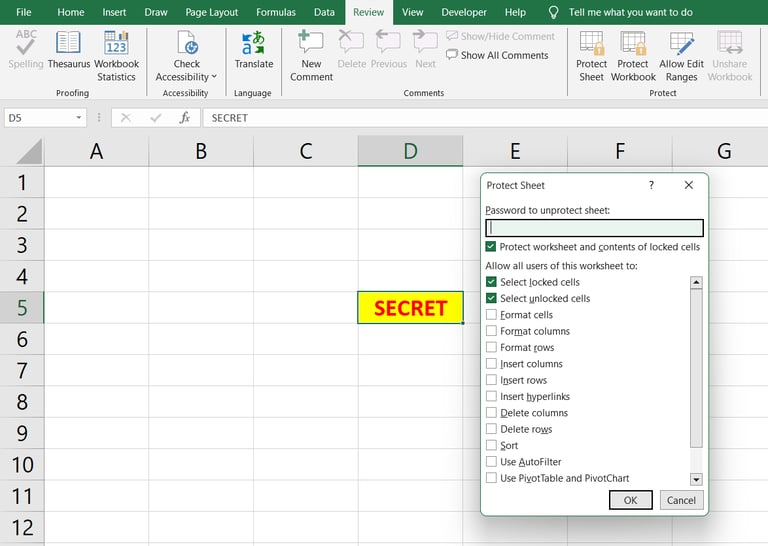The image size is (768, 546).
Task: Switch to the Insert tab
Action: point(114,12)
